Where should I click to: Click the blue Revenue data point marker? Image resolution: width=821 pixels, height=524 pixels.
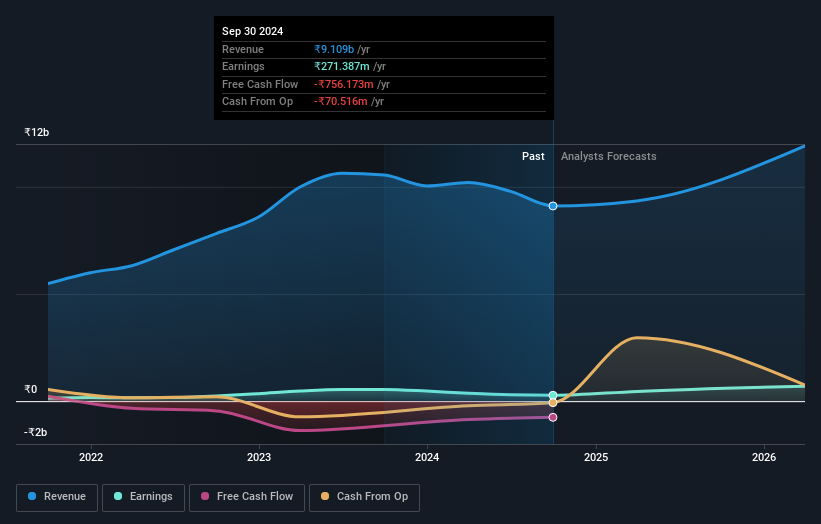coord(553,206)
